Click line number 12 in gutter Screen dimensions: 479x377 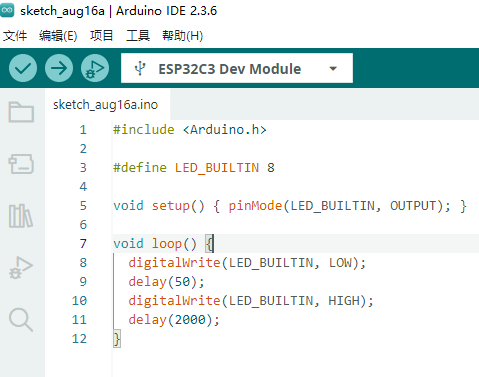[x=79, y=339]
